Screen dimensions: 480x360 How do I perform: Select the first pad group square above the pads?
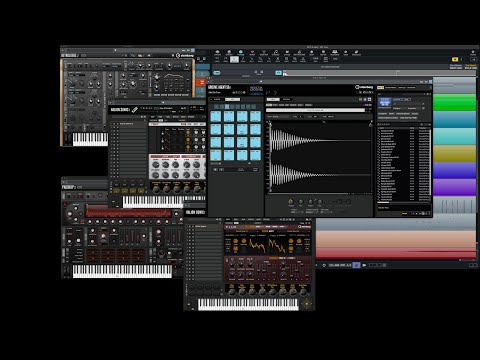coord(216,107)
